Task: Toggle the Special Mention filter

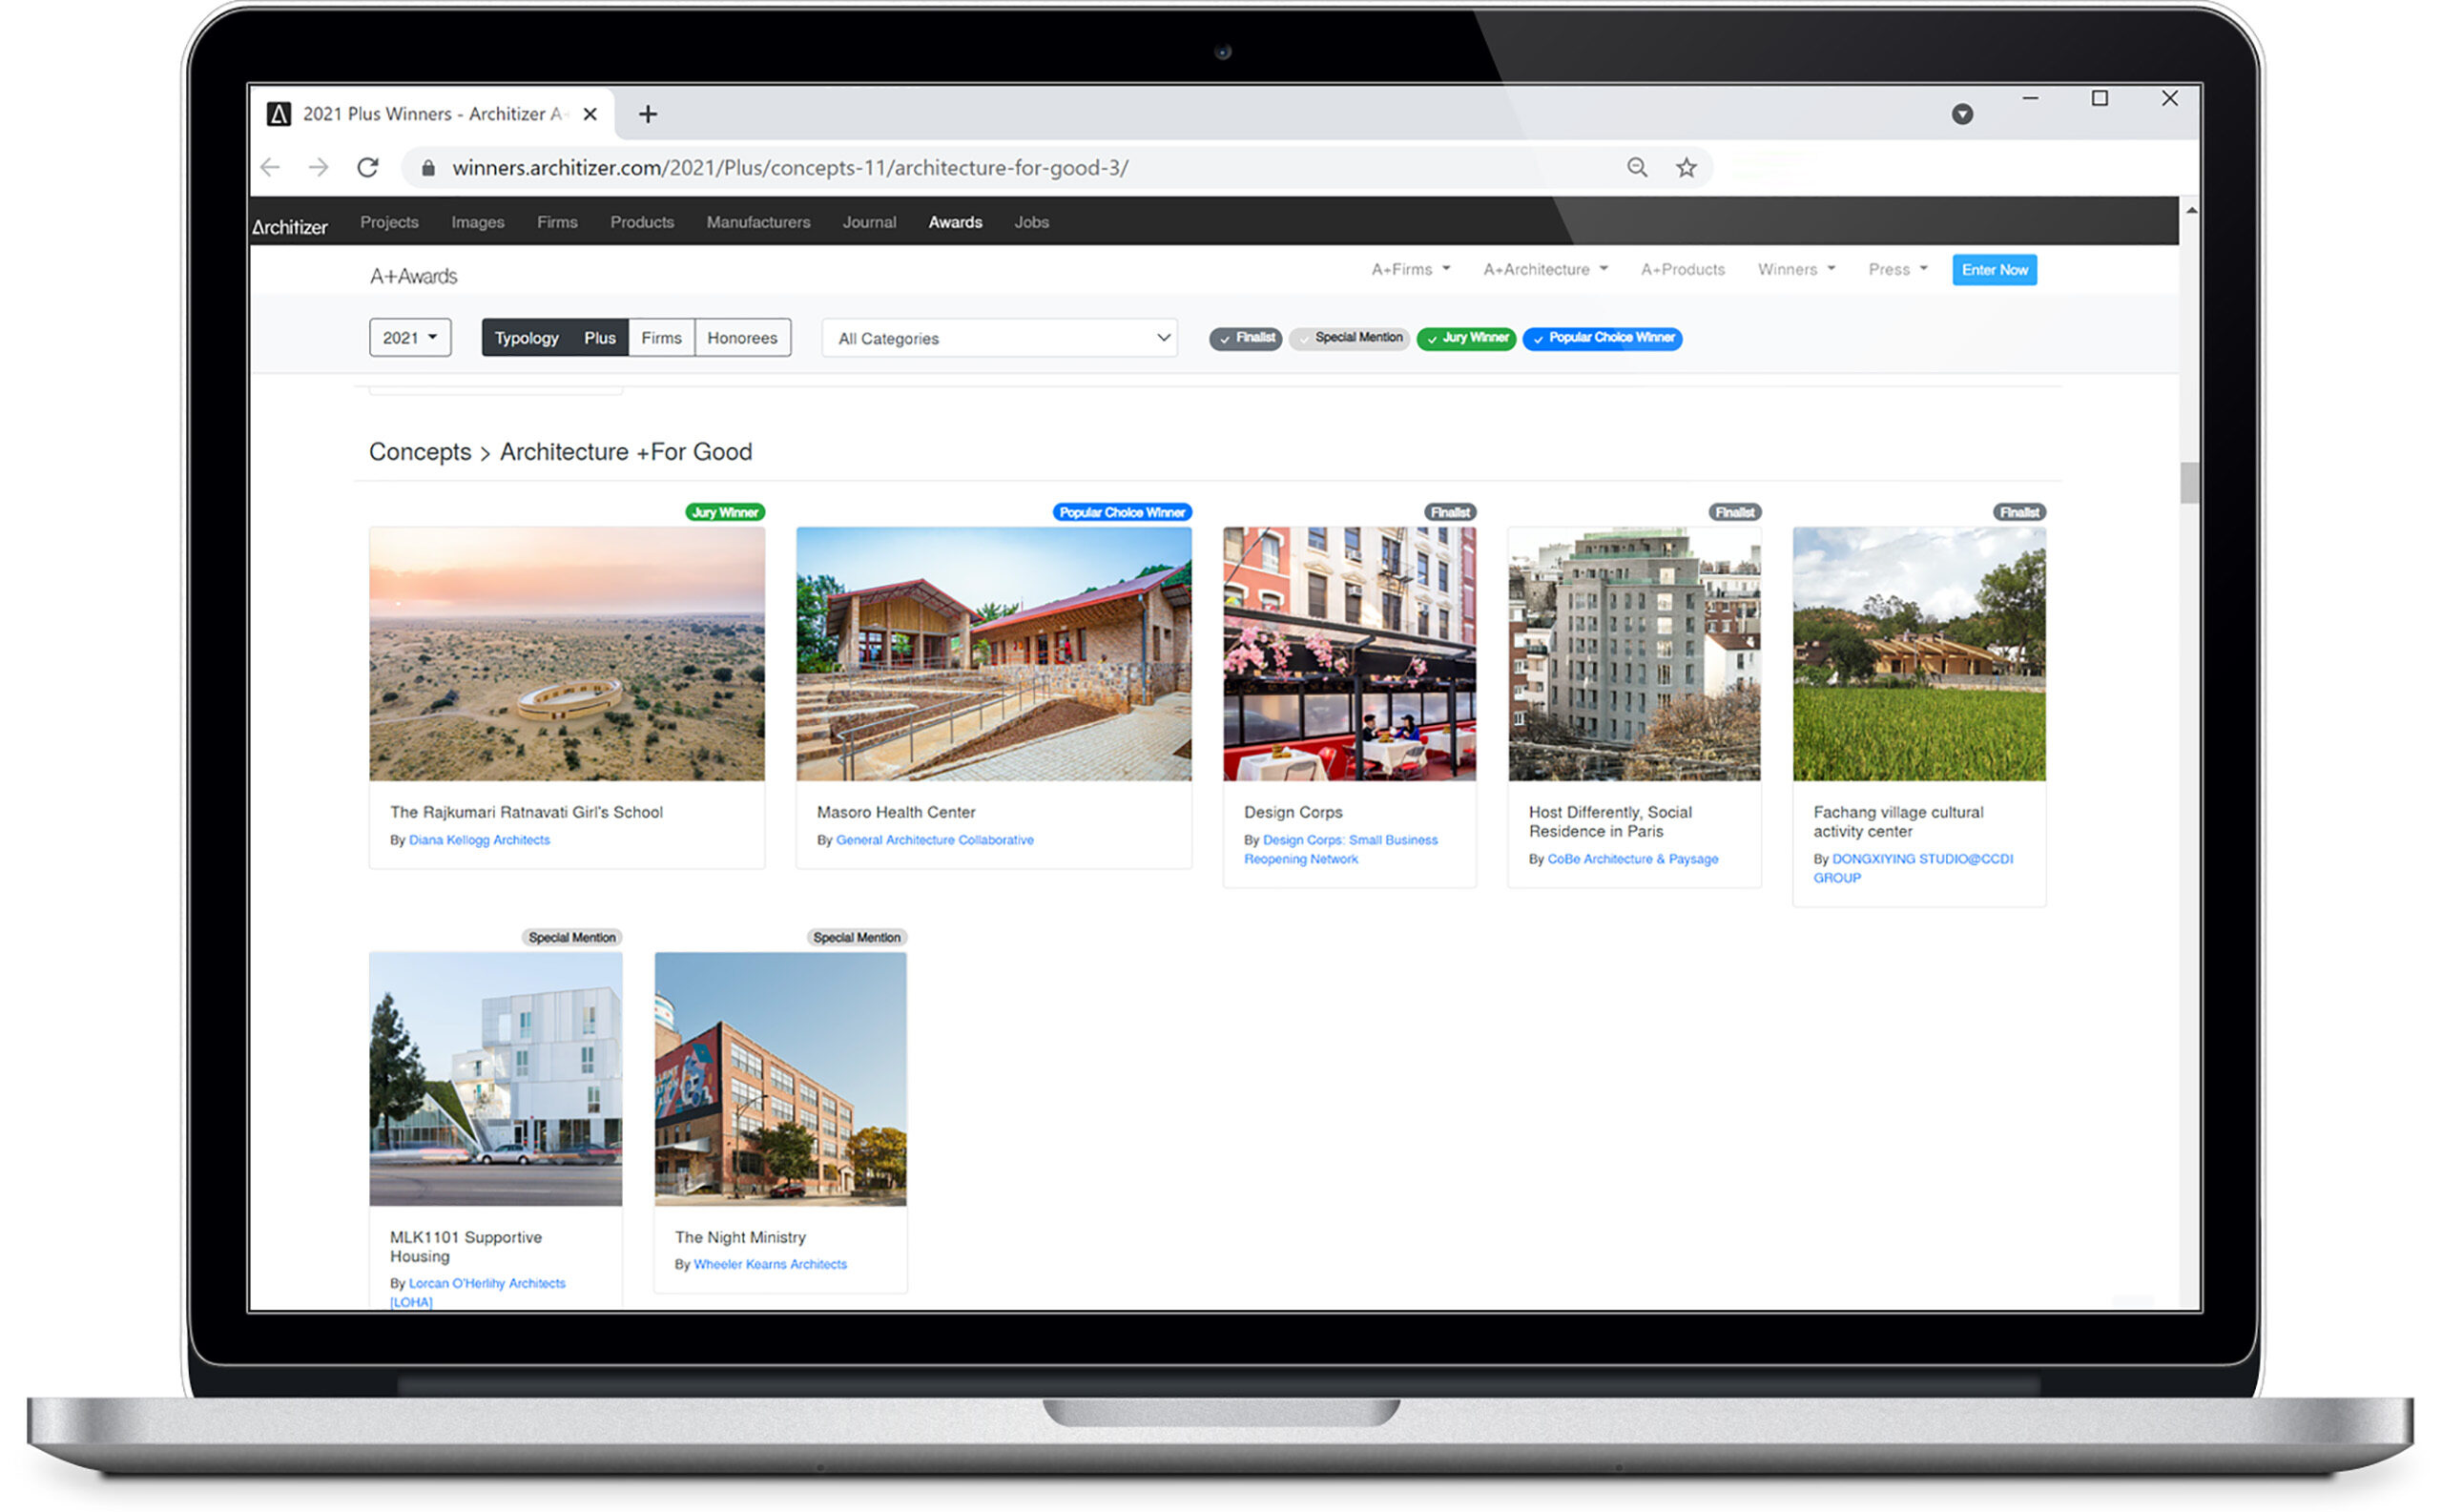Action: pyautogui.click(x=1349, y=338)
